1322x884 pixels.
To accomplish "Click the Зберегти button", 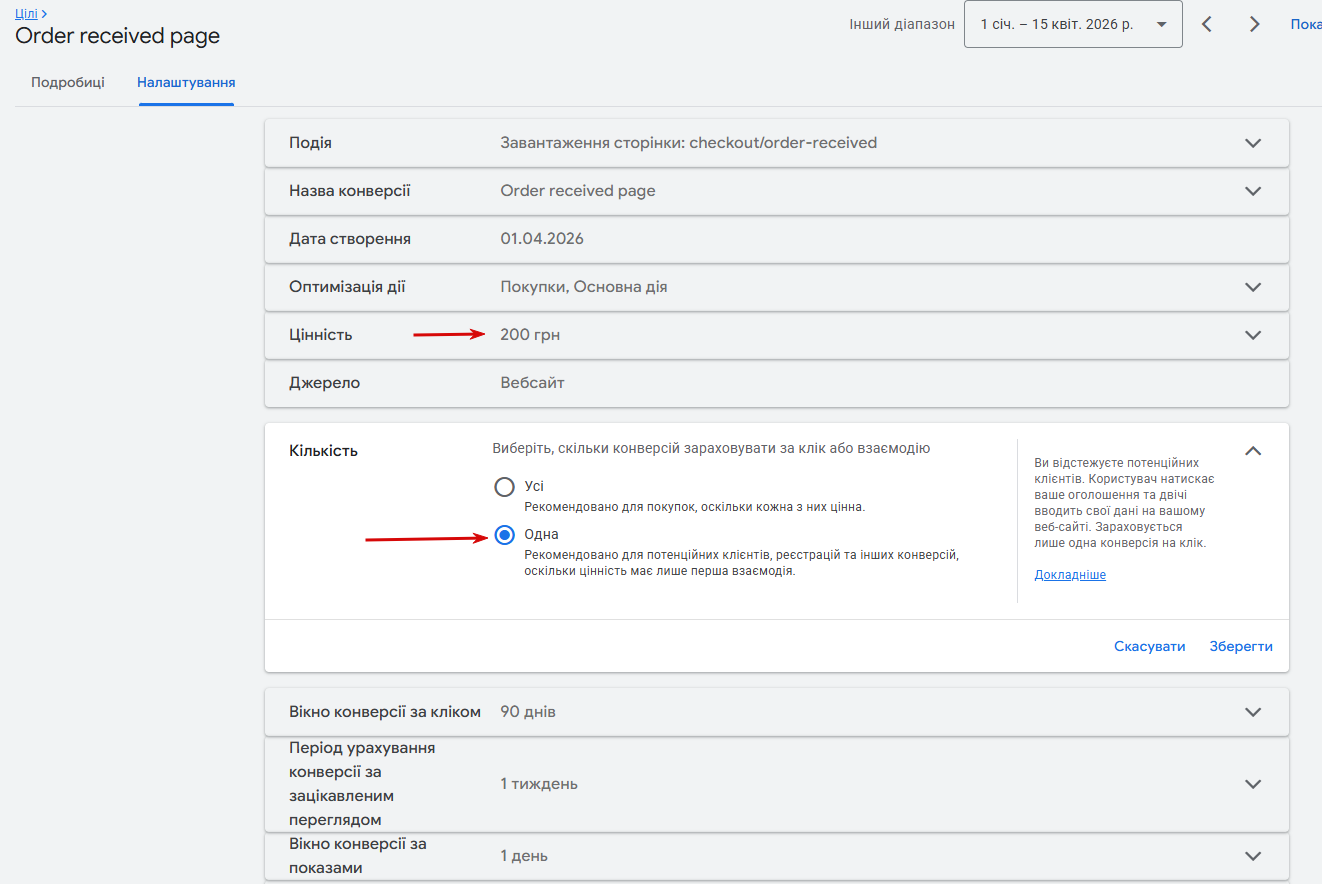I will click(x=1241, y=646).
